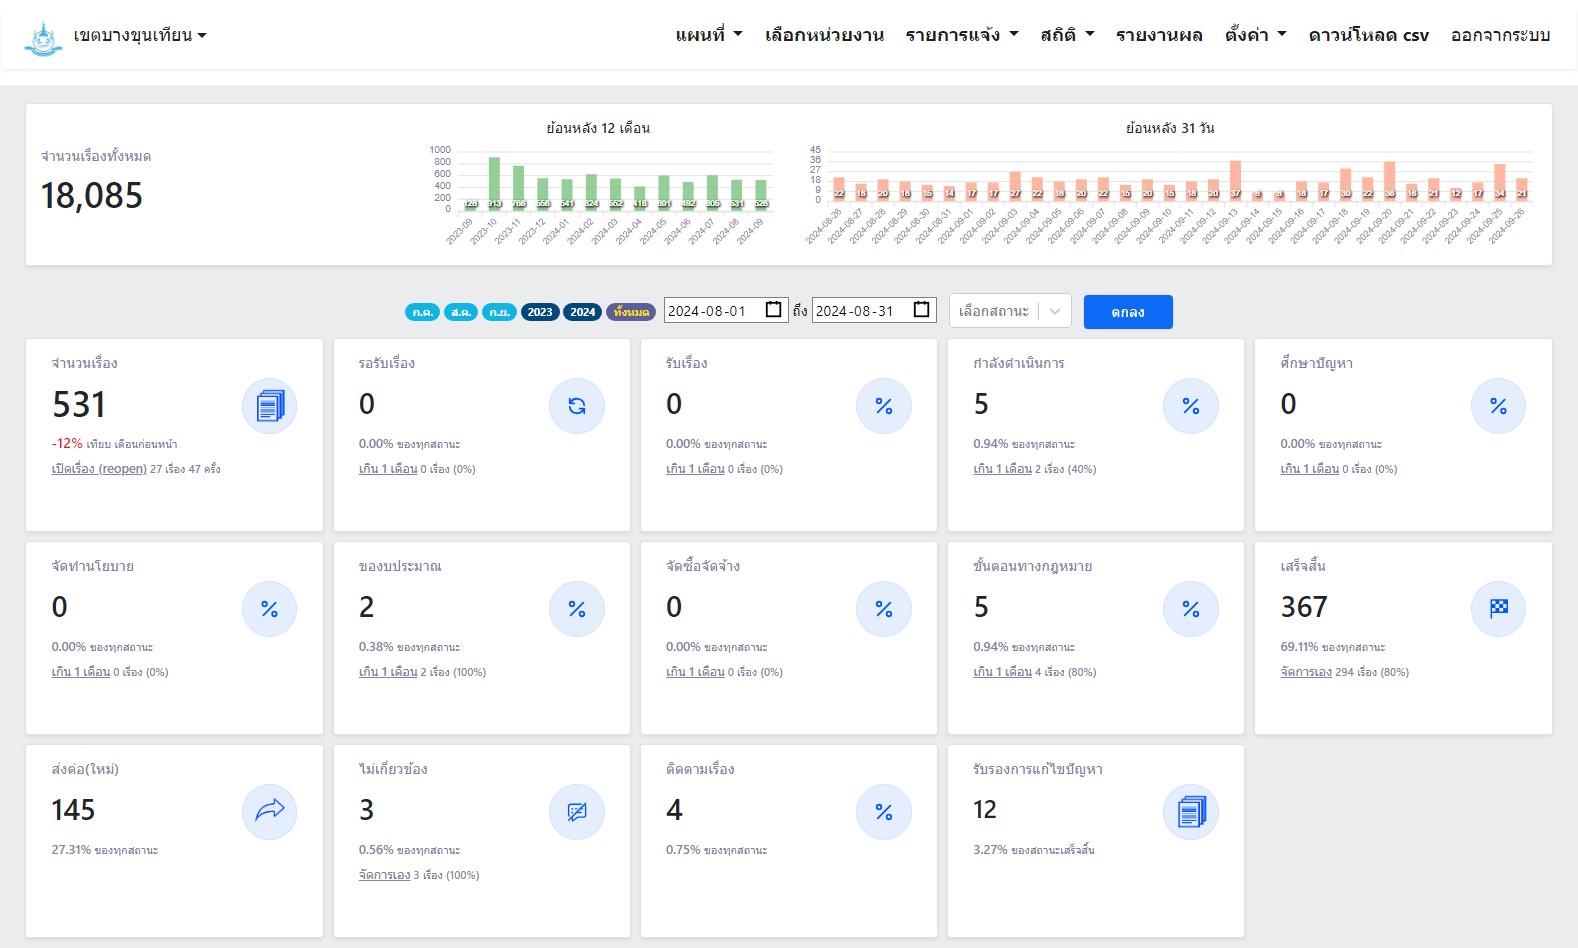Image resolution: width=1578 pixels, height=948 pixels.
Task: Click the district logo in the header
Action: 43,37
